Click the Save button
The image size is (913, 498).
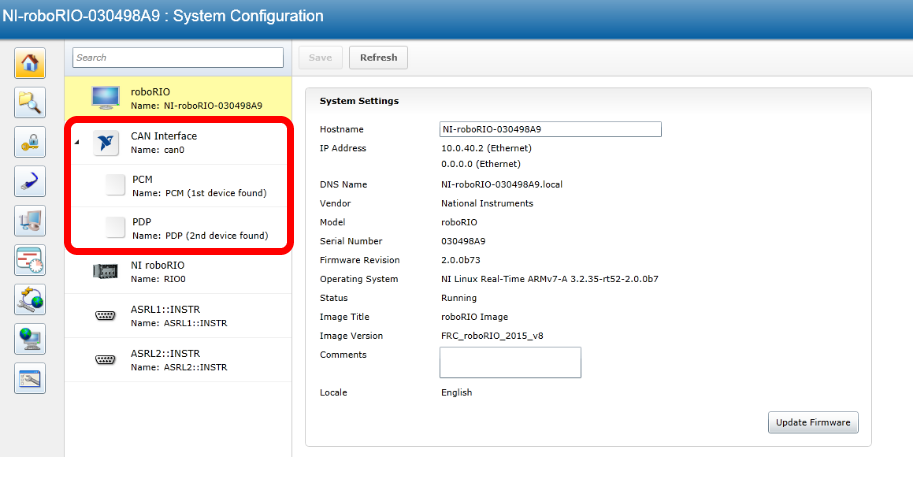pos(320,58)
